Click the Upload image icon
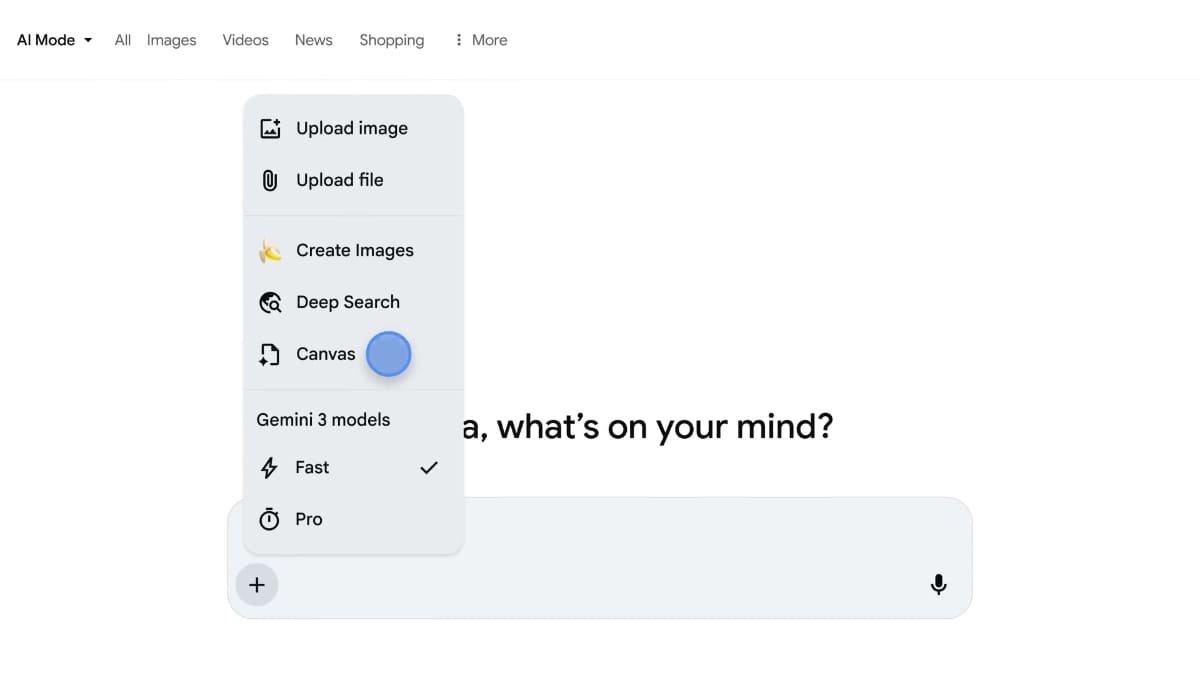The width and height of the screenshot is (1200, 675). [x=270, y=128]
